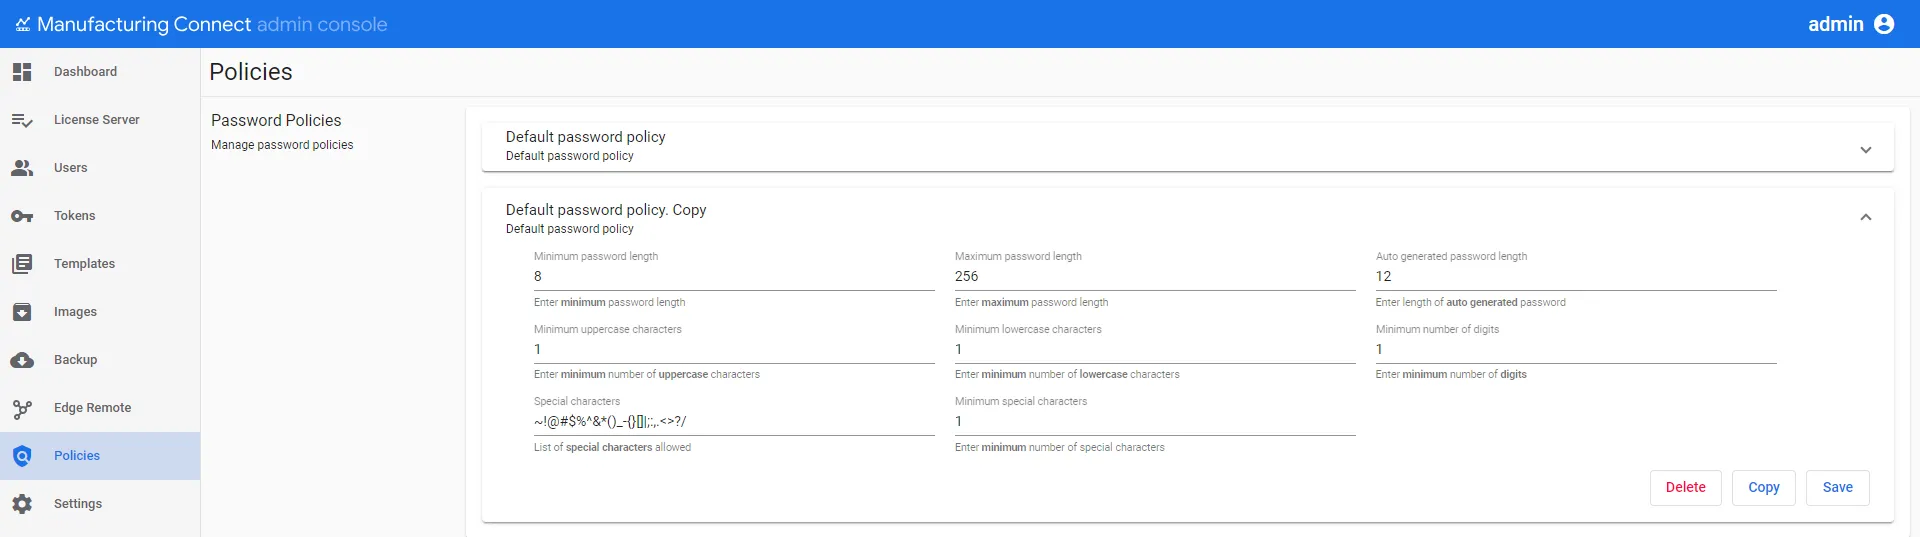Save the password policy changes
The image size is (1920, 537).
pyautogui.click(x=1838, y=488)
